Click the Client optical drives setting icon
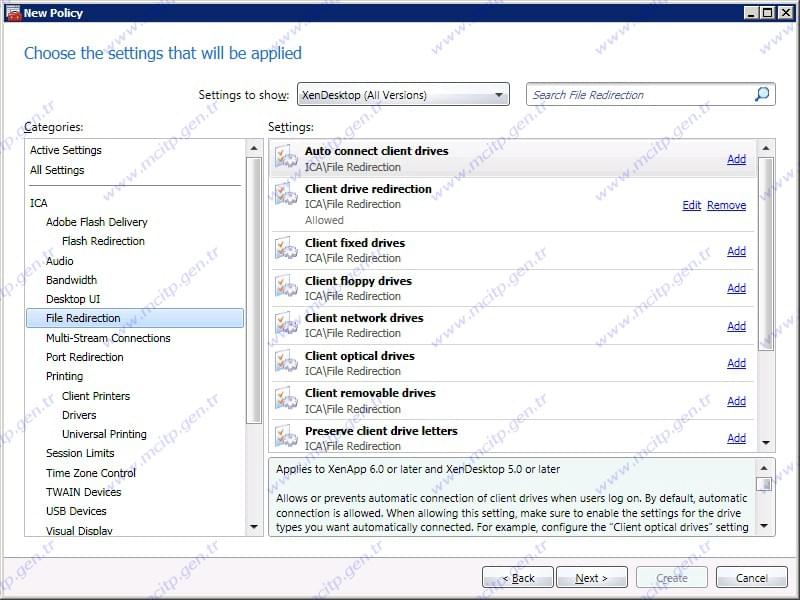Viewport: 800px width, 600px height. point(286,362)
